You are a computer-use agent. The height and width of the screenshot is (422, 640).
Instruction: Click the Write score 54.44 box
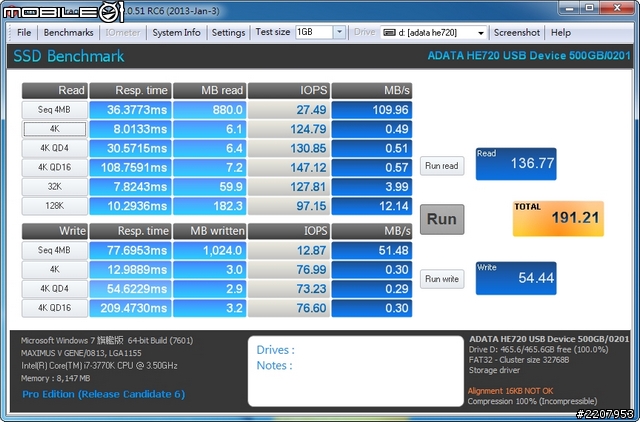(516, 278)
